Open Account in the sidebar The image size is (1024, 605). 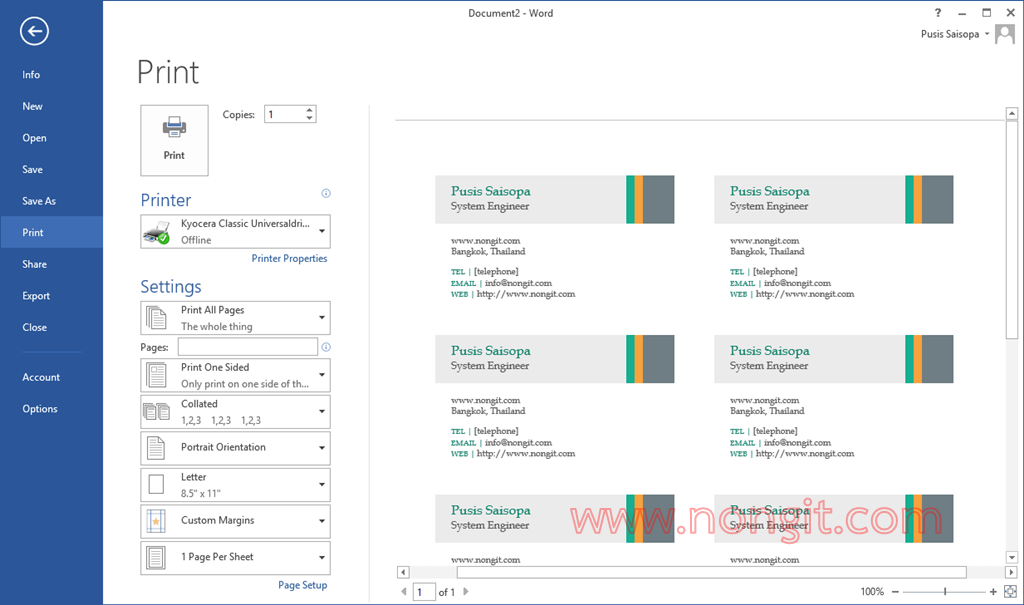pyautogui.click(x=52, y=377)
